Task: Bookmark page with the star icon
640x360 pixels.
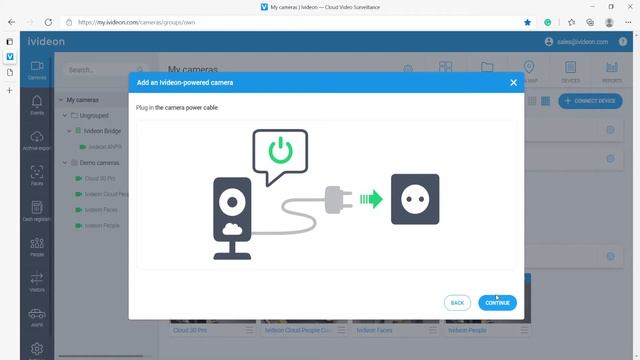Action: tap(527, 22)
